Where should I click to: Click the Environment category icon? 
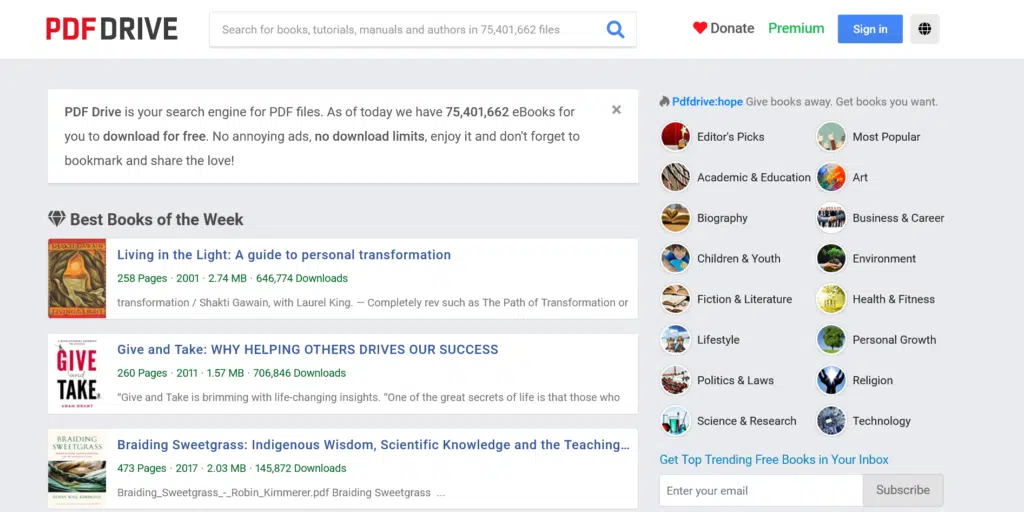pos(831,259)
